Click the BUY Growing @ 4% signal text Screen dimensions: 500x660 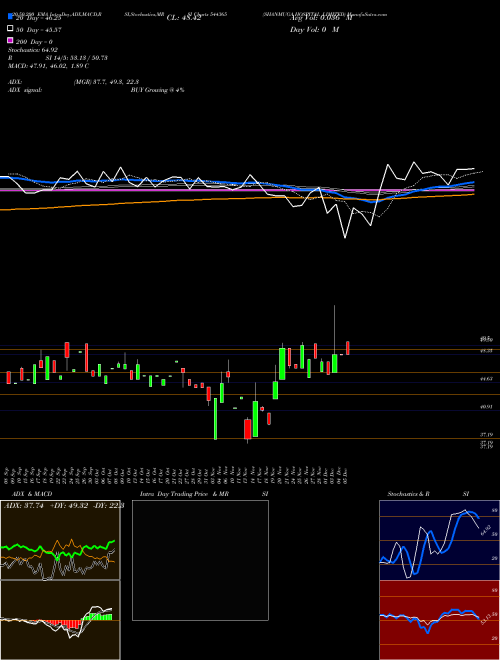(157, 90)
